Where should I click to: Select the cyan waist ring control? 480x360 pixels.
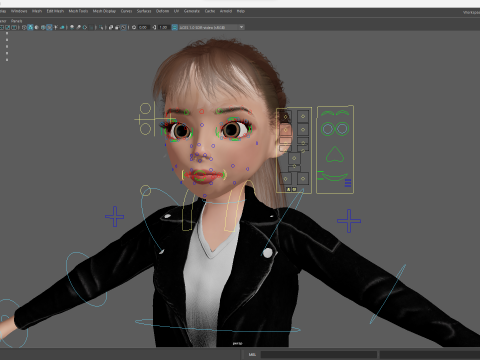[x=217, y=326]
